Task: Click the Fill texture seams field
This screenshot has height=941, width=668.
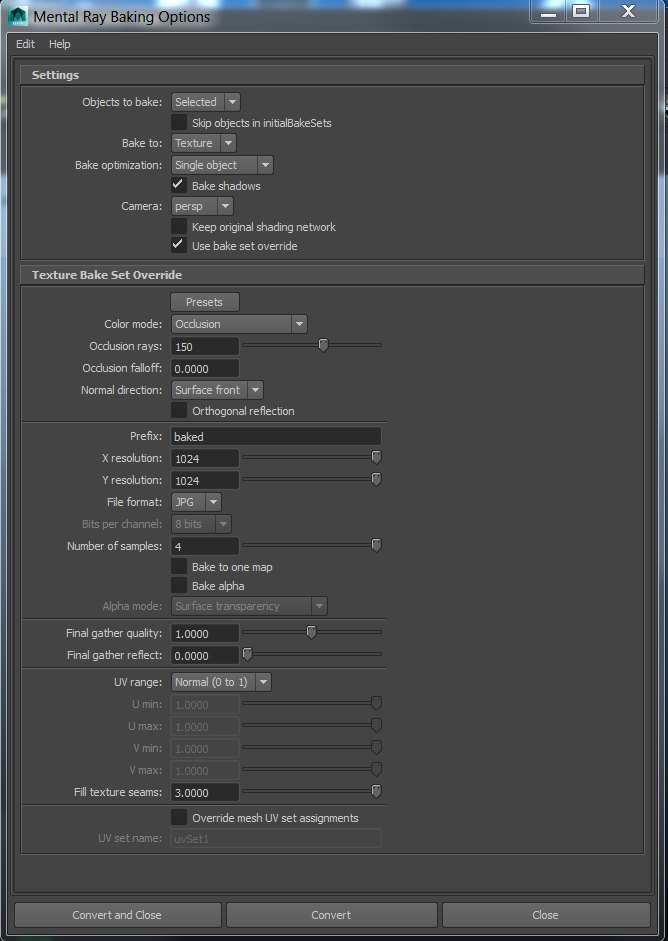Action: (205, 792)
